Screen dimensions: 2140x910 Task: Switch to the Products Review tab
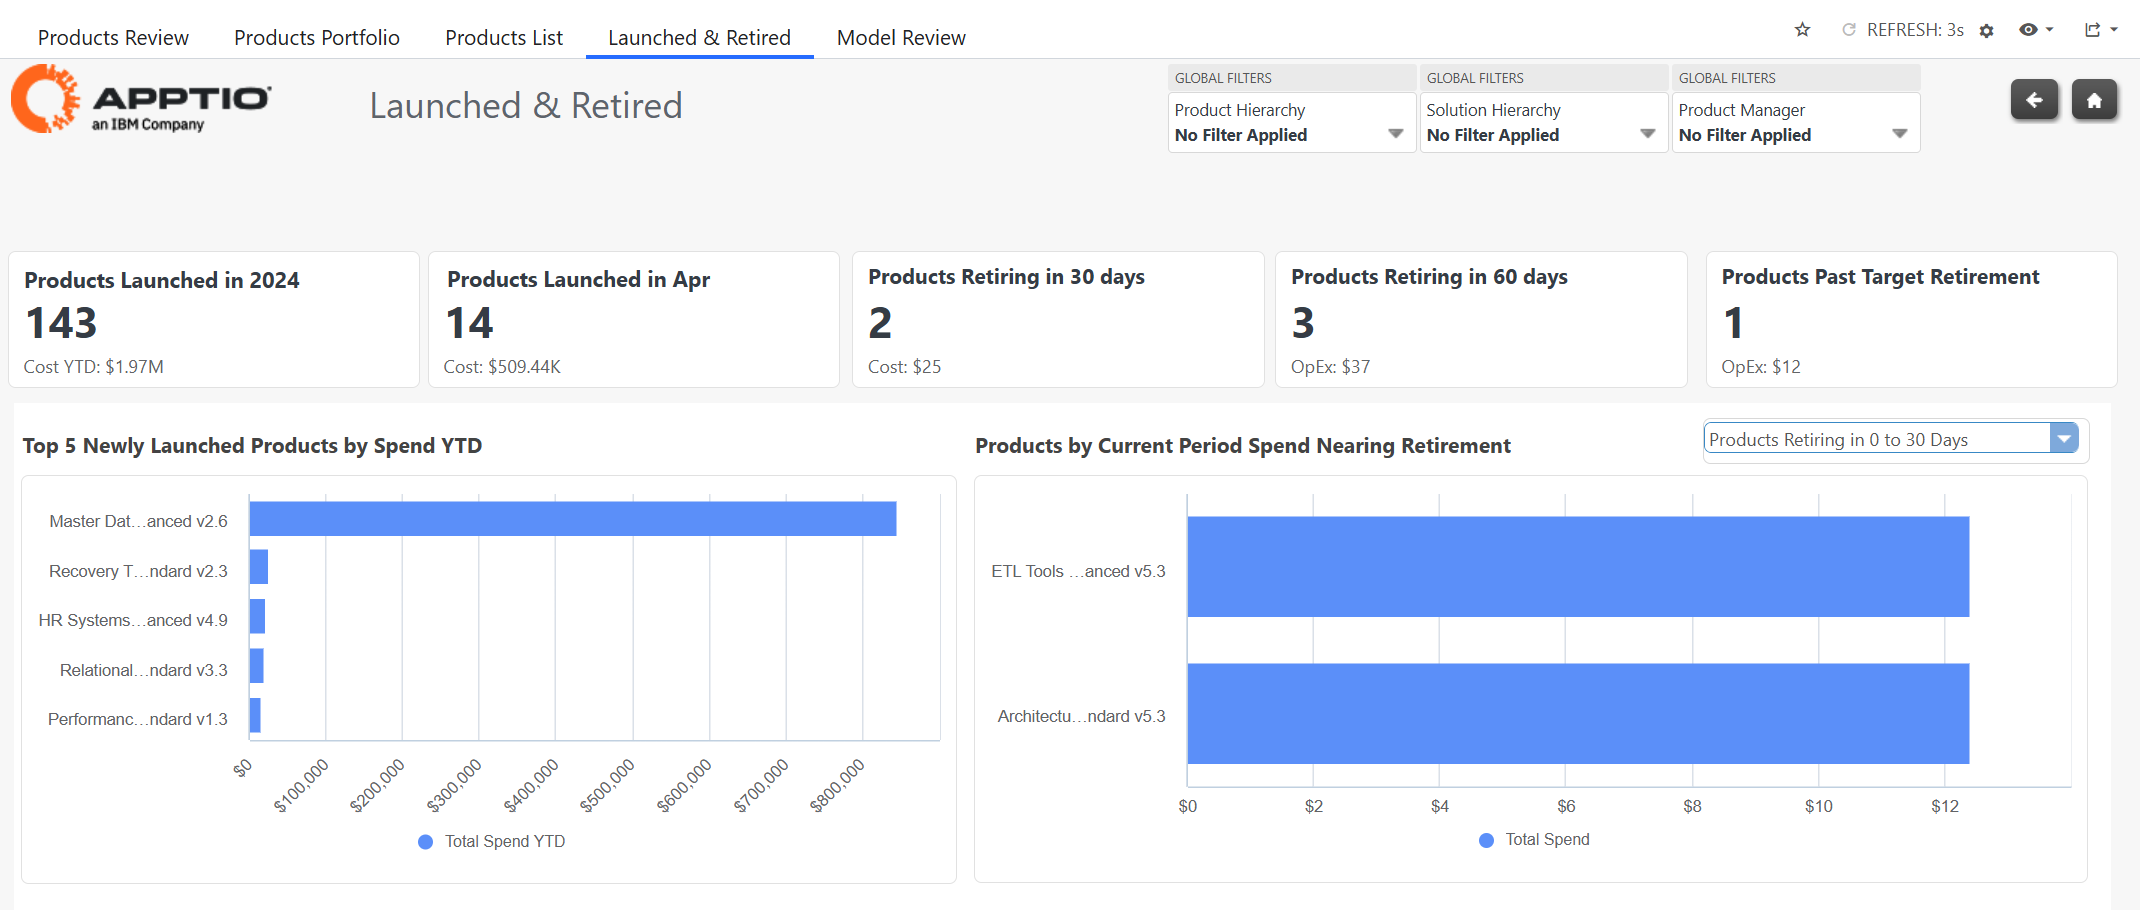point(113,38)
